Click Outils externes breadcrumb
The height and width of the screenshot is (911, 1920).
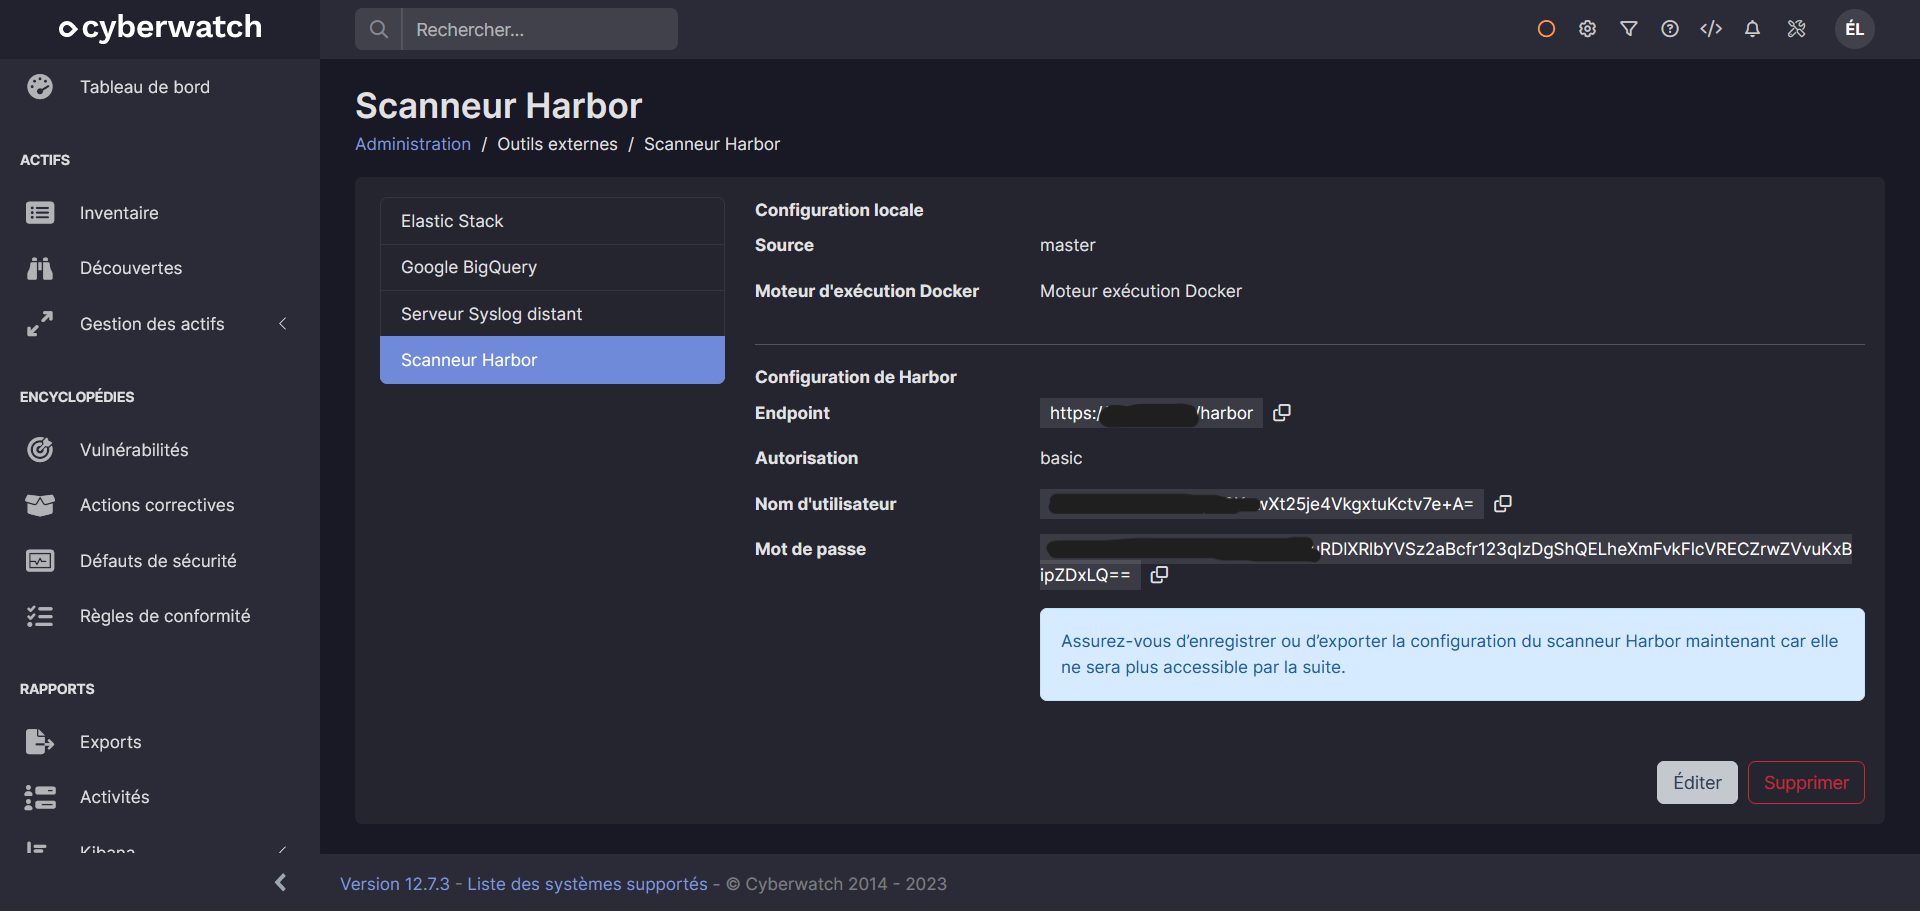[557, 144]
